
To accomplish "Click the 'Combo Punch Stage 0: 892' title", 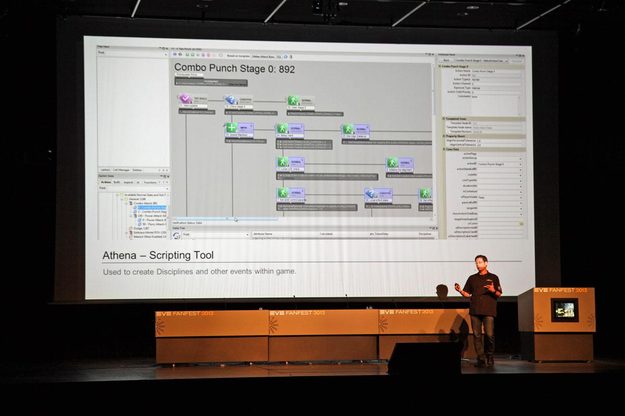I will pyautogui.click(x=235, y=69).
